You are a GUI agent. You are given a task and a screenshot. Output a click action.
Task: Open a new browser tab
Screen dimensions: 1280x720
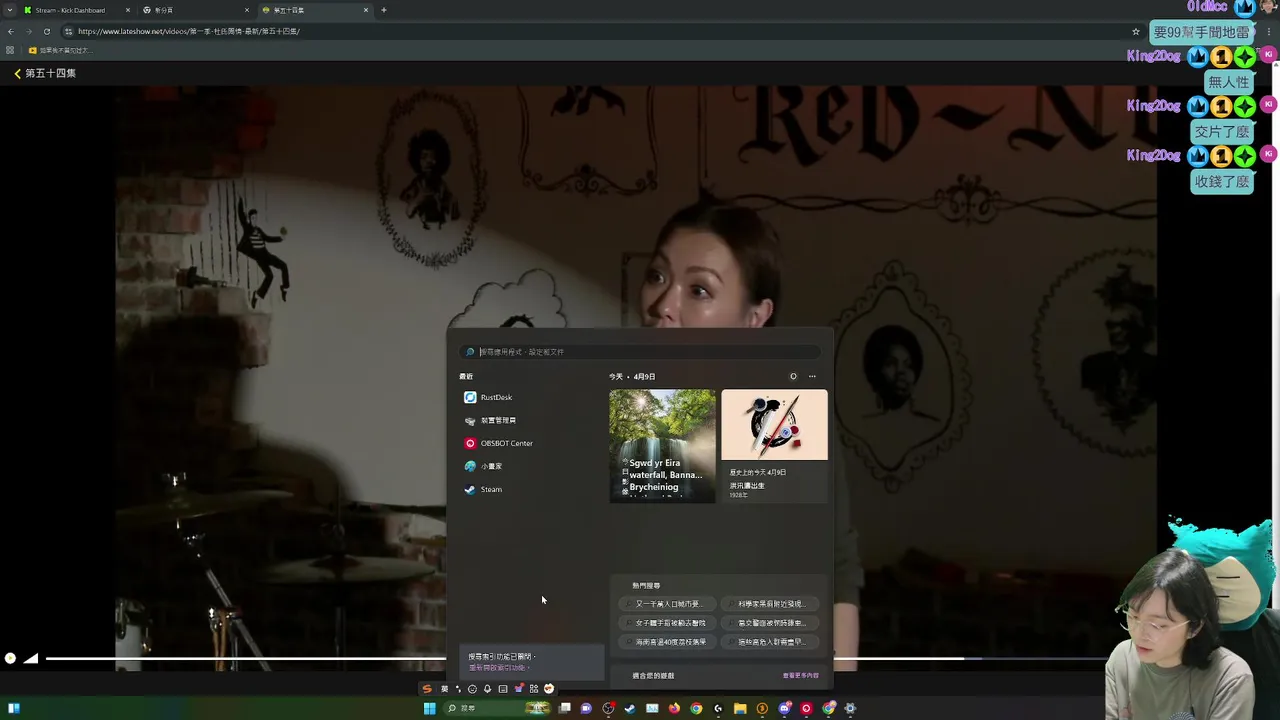pyautogui.click(x=384, y=10)
